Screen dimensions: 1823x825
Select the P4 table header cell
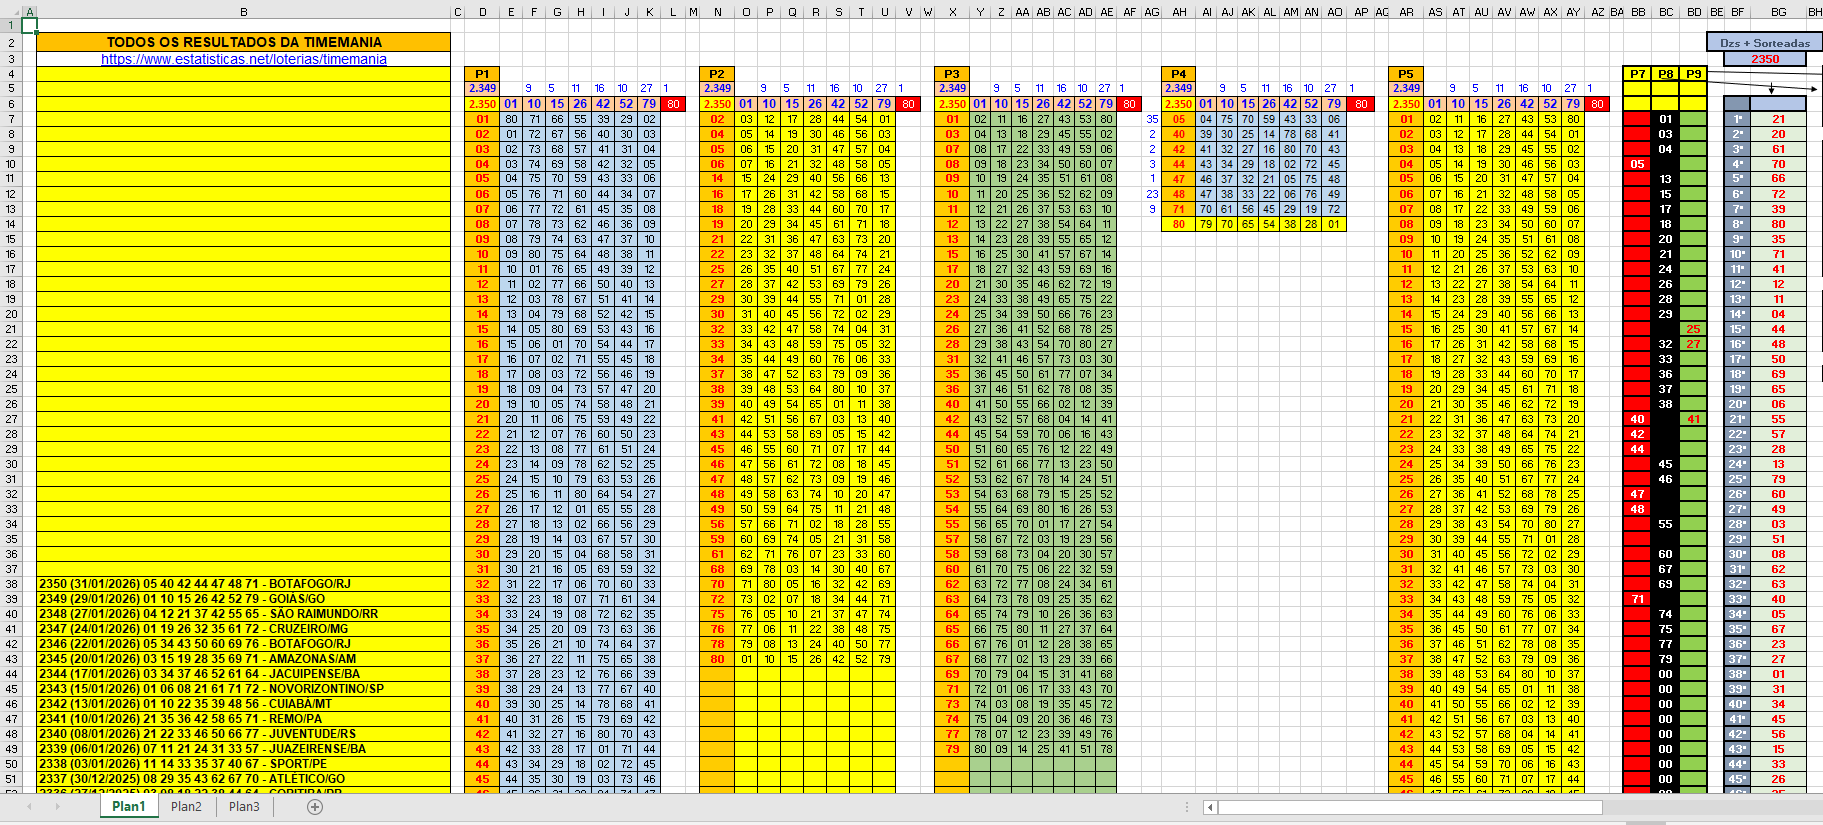tap(1179, 74)
